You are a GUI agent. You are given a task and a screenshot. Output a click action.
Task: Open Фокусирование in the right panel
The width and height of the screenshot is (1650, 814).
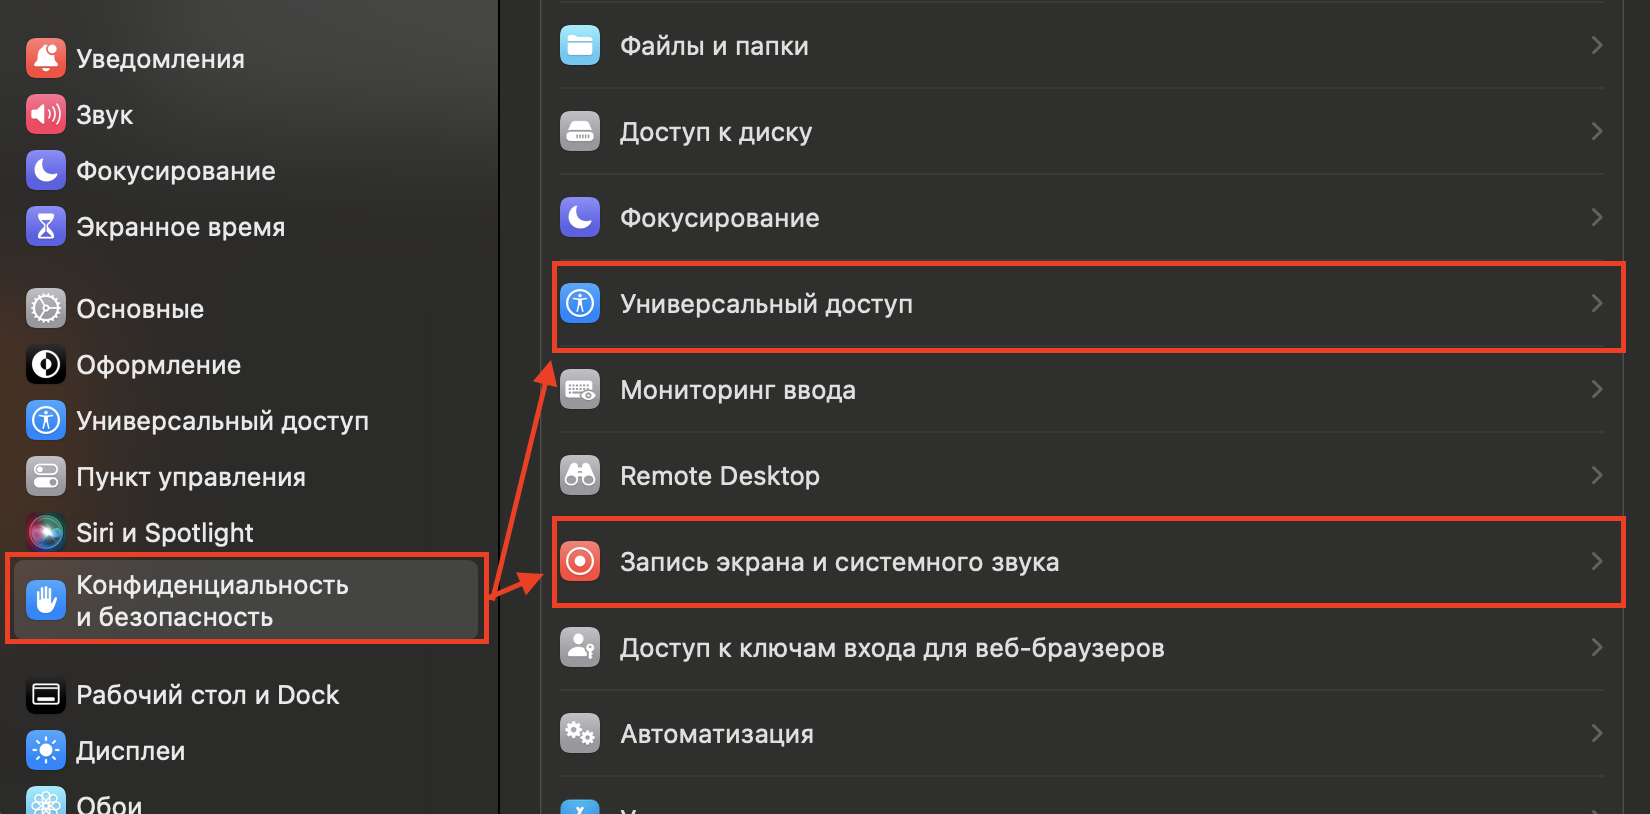719,218
